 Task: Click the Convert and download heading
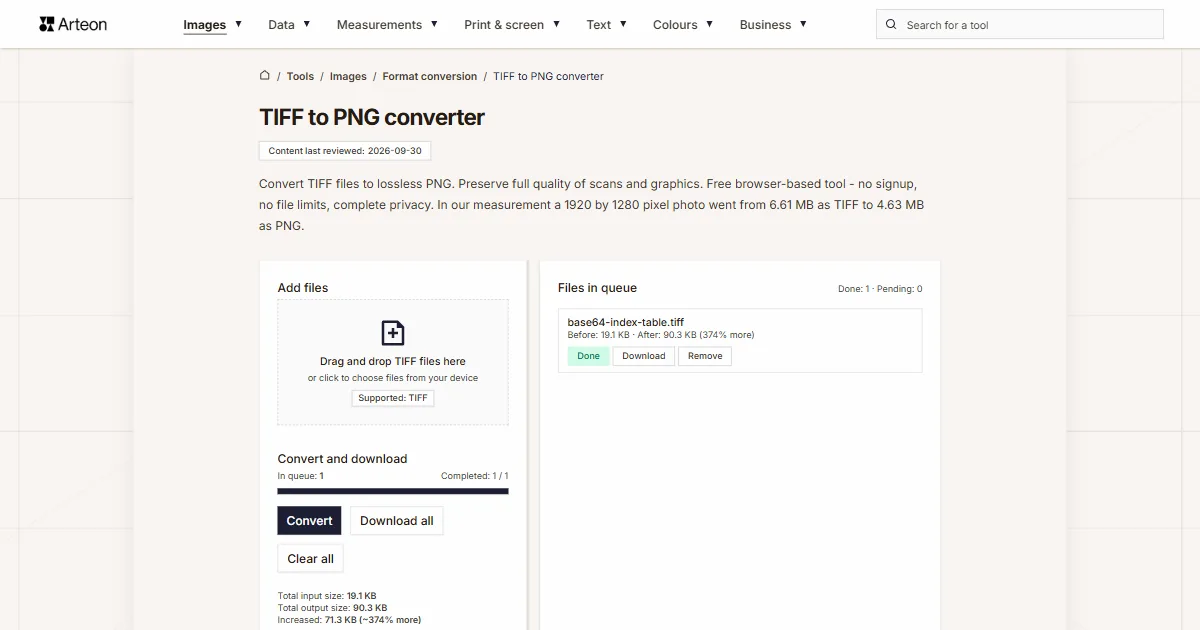342,459
